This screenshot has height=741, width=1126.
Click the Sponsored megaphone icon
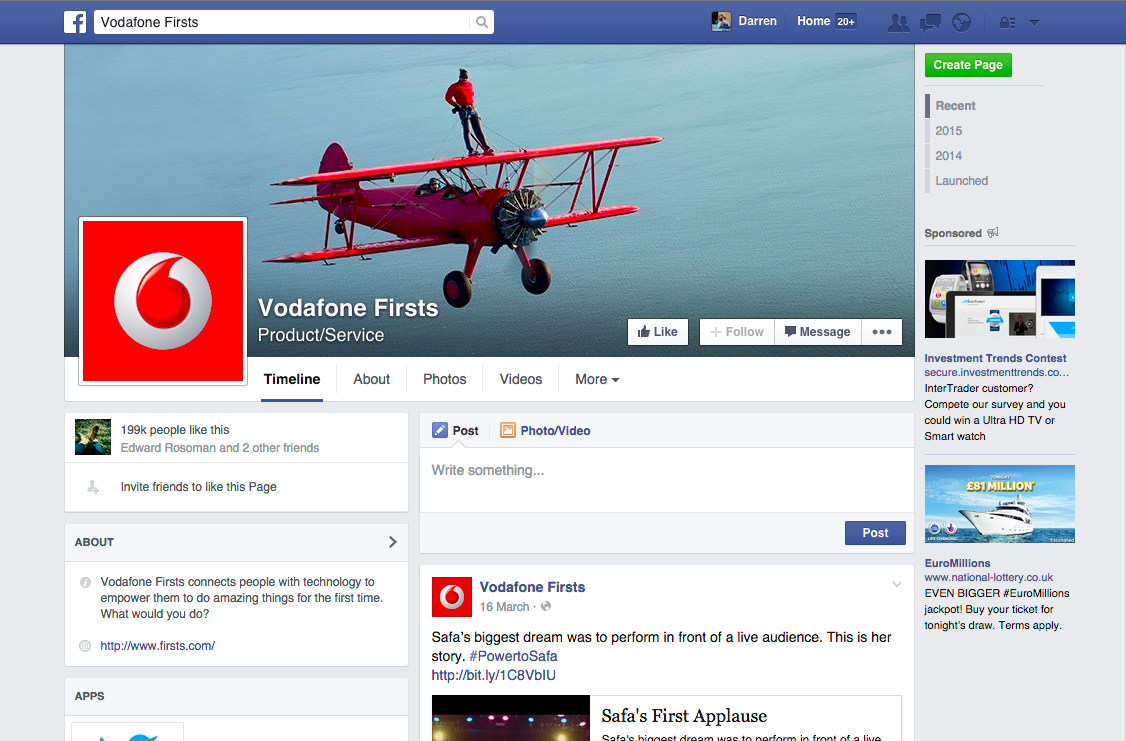click(992, 233)
